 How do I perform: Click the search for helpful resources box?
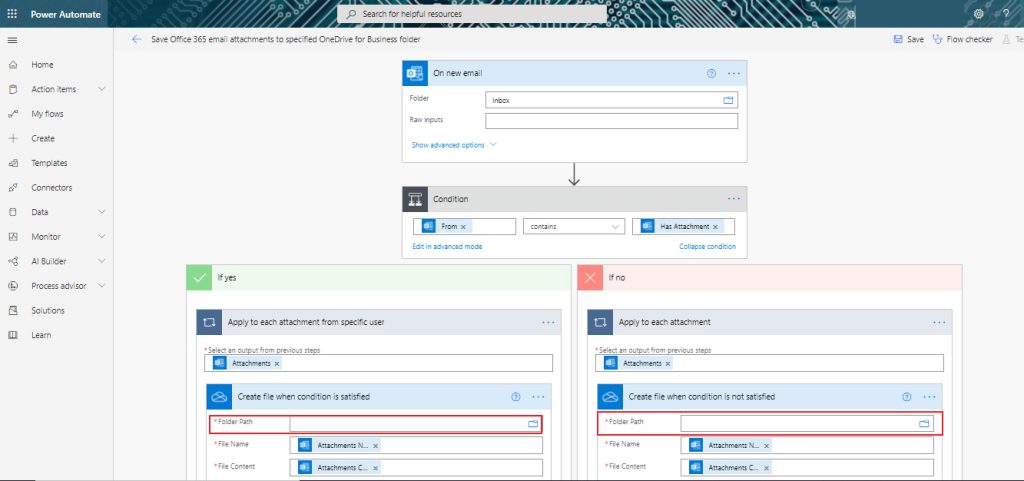tap(472, 14)
